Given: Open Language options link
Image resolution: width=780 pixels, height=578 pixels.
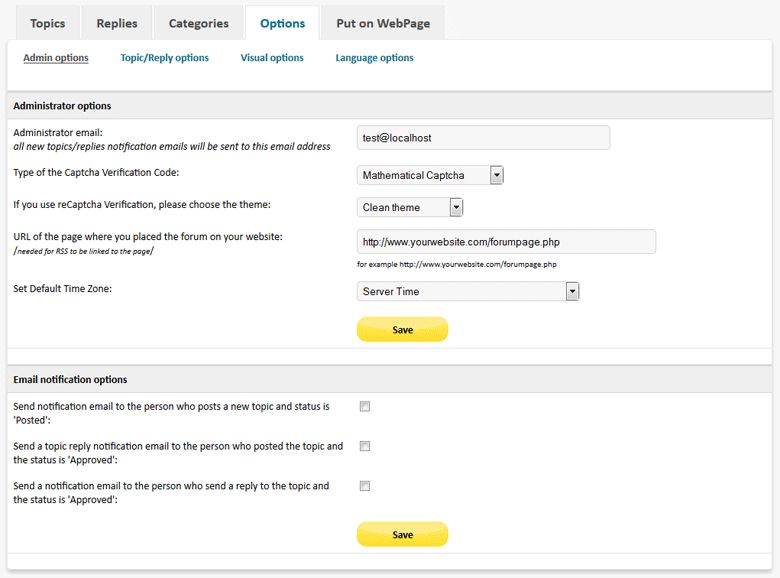Looking at the screenshot, I should click(x=374, y=58).
